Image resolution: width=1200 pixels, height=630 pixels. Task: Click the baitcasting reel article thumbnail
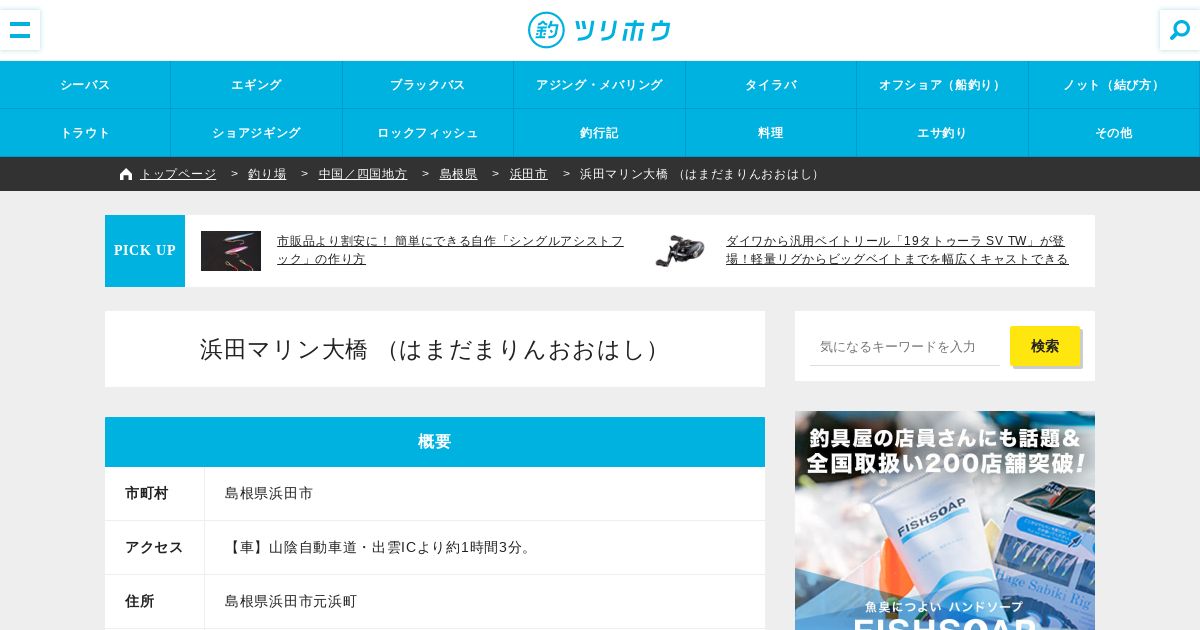680,251
